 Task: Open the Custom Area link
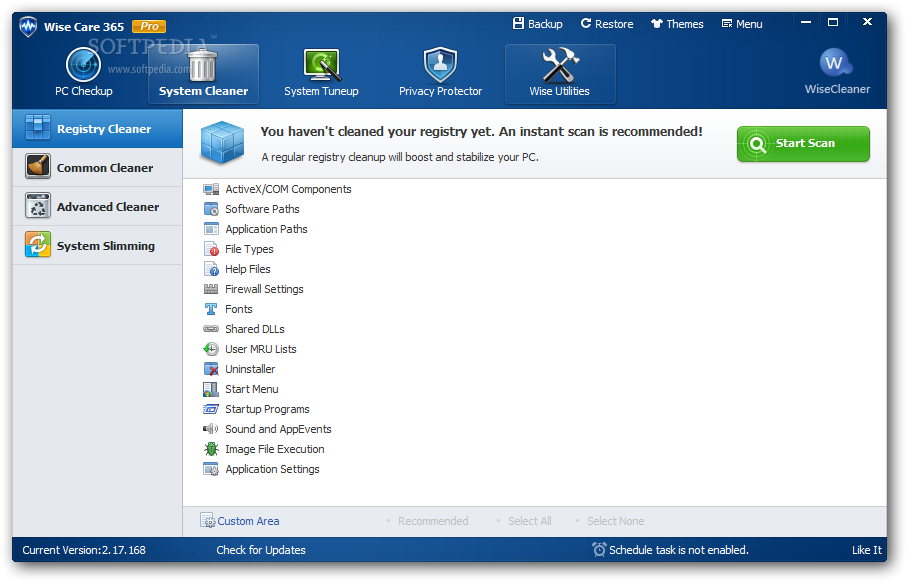248,521
